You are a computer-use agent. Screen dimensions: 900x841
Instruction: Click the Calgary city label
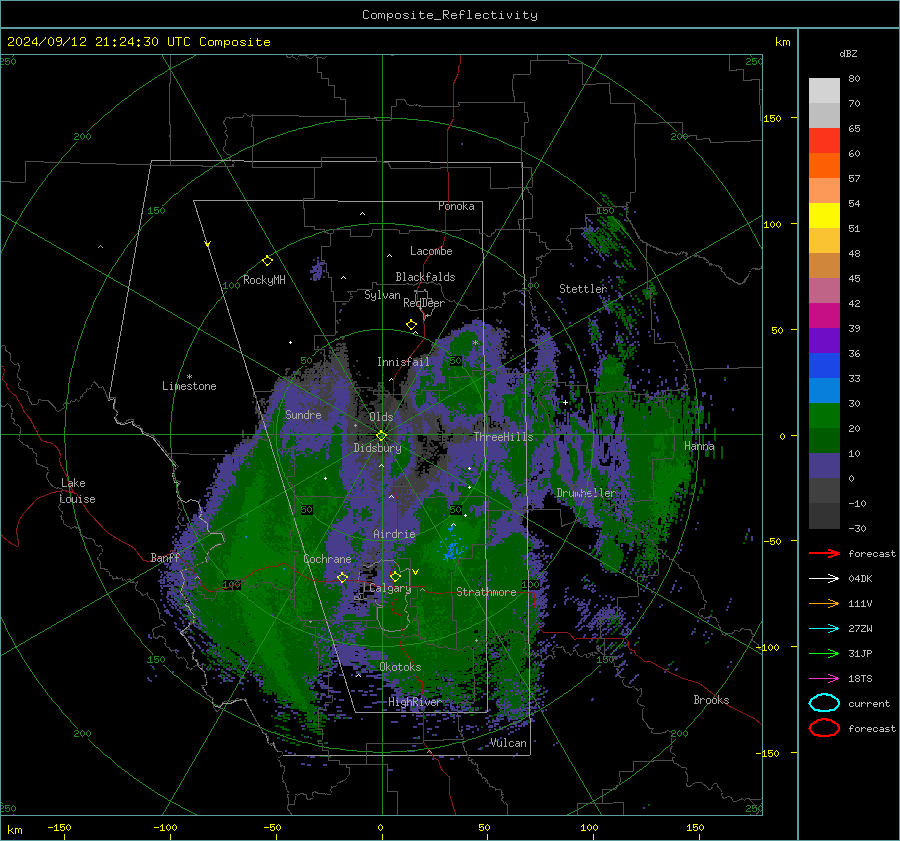(x=390, y=588)
